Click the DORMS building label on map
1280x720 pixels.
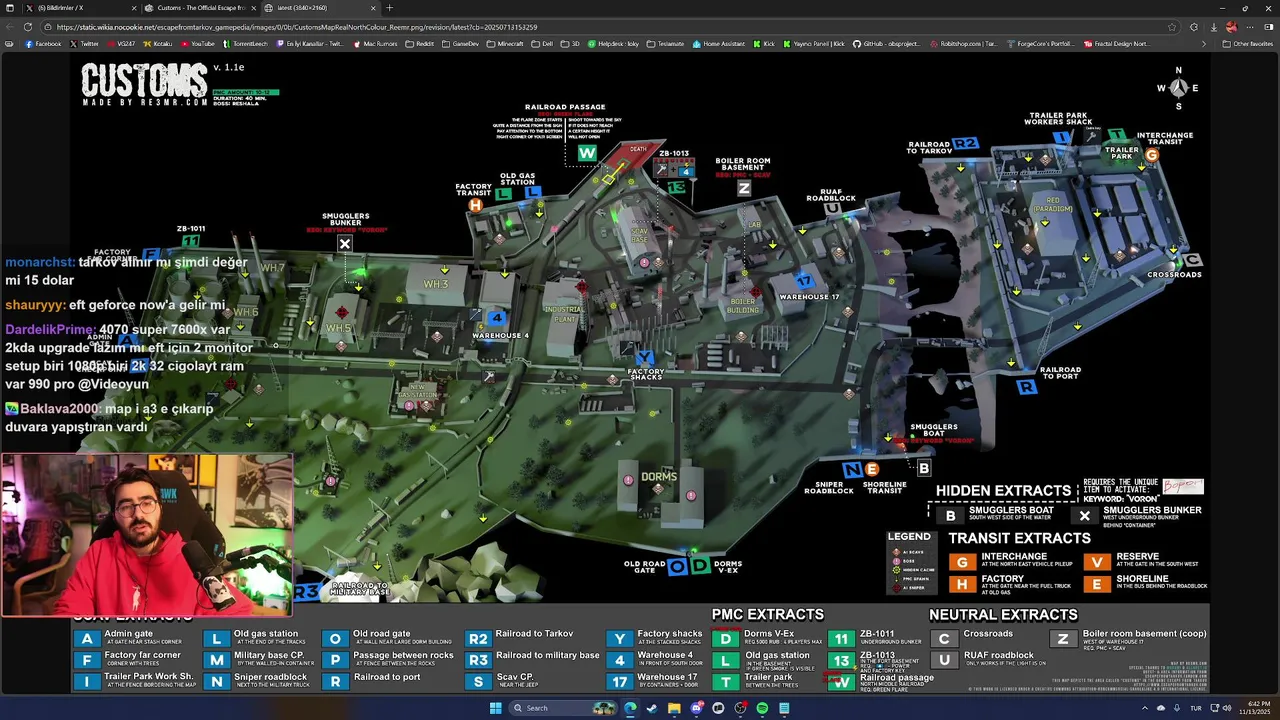tap(659, 477)
